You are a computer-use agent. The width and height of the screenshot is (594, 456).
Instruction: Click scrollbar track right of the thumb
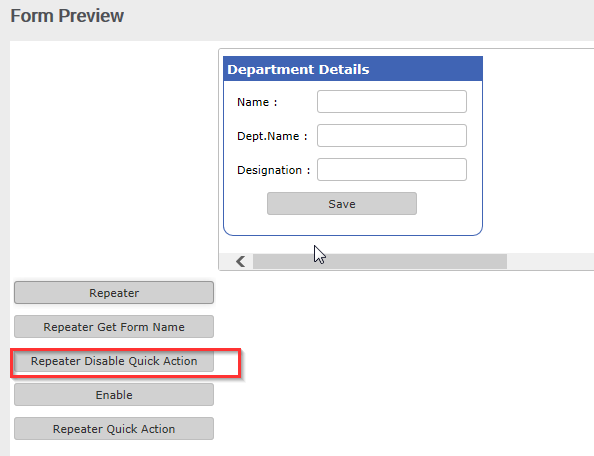(550, 261)
